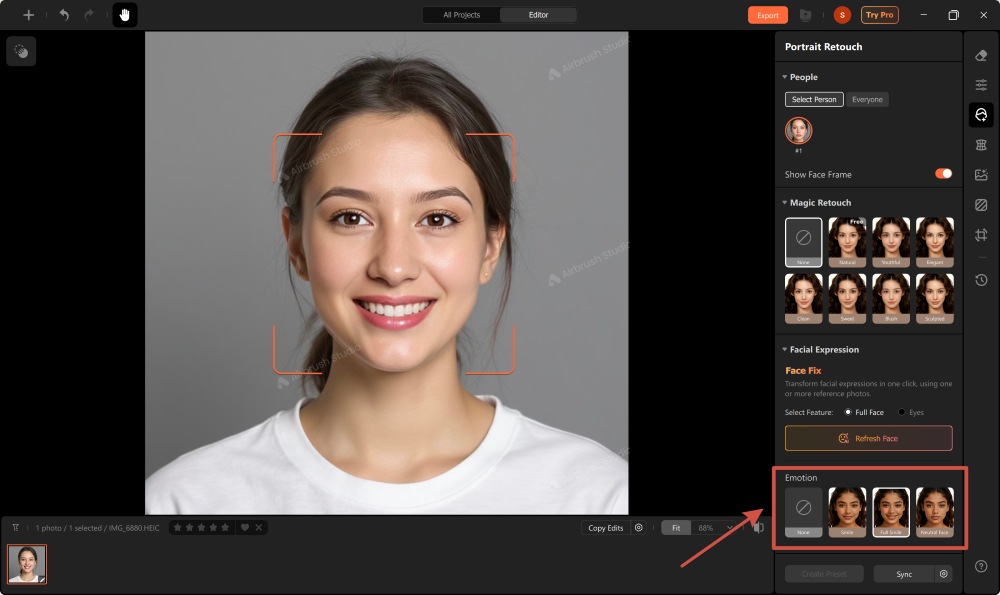1000x595 pixels.
Task: Apply the Full Smile emotion
Action: click(891, 512)
